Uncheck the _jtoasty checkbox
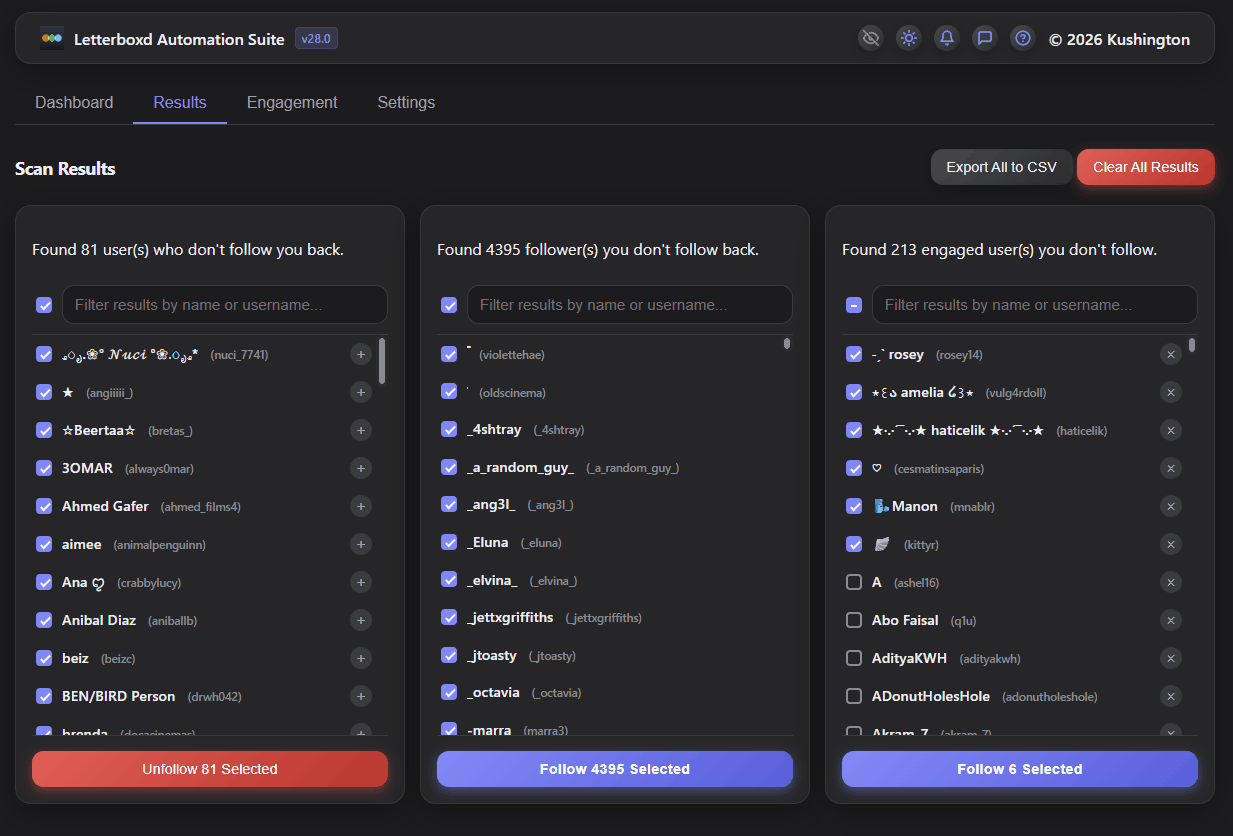The image size is (1233, 836). 449,655
